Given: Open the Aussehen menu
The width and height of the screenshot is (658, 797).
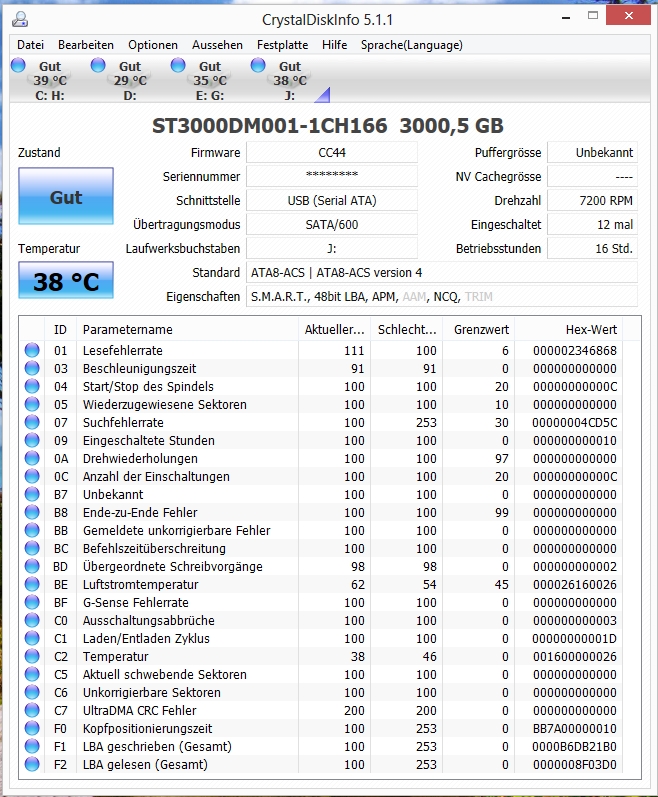Looking at the screenshot, I should click(x=217, y=45).
